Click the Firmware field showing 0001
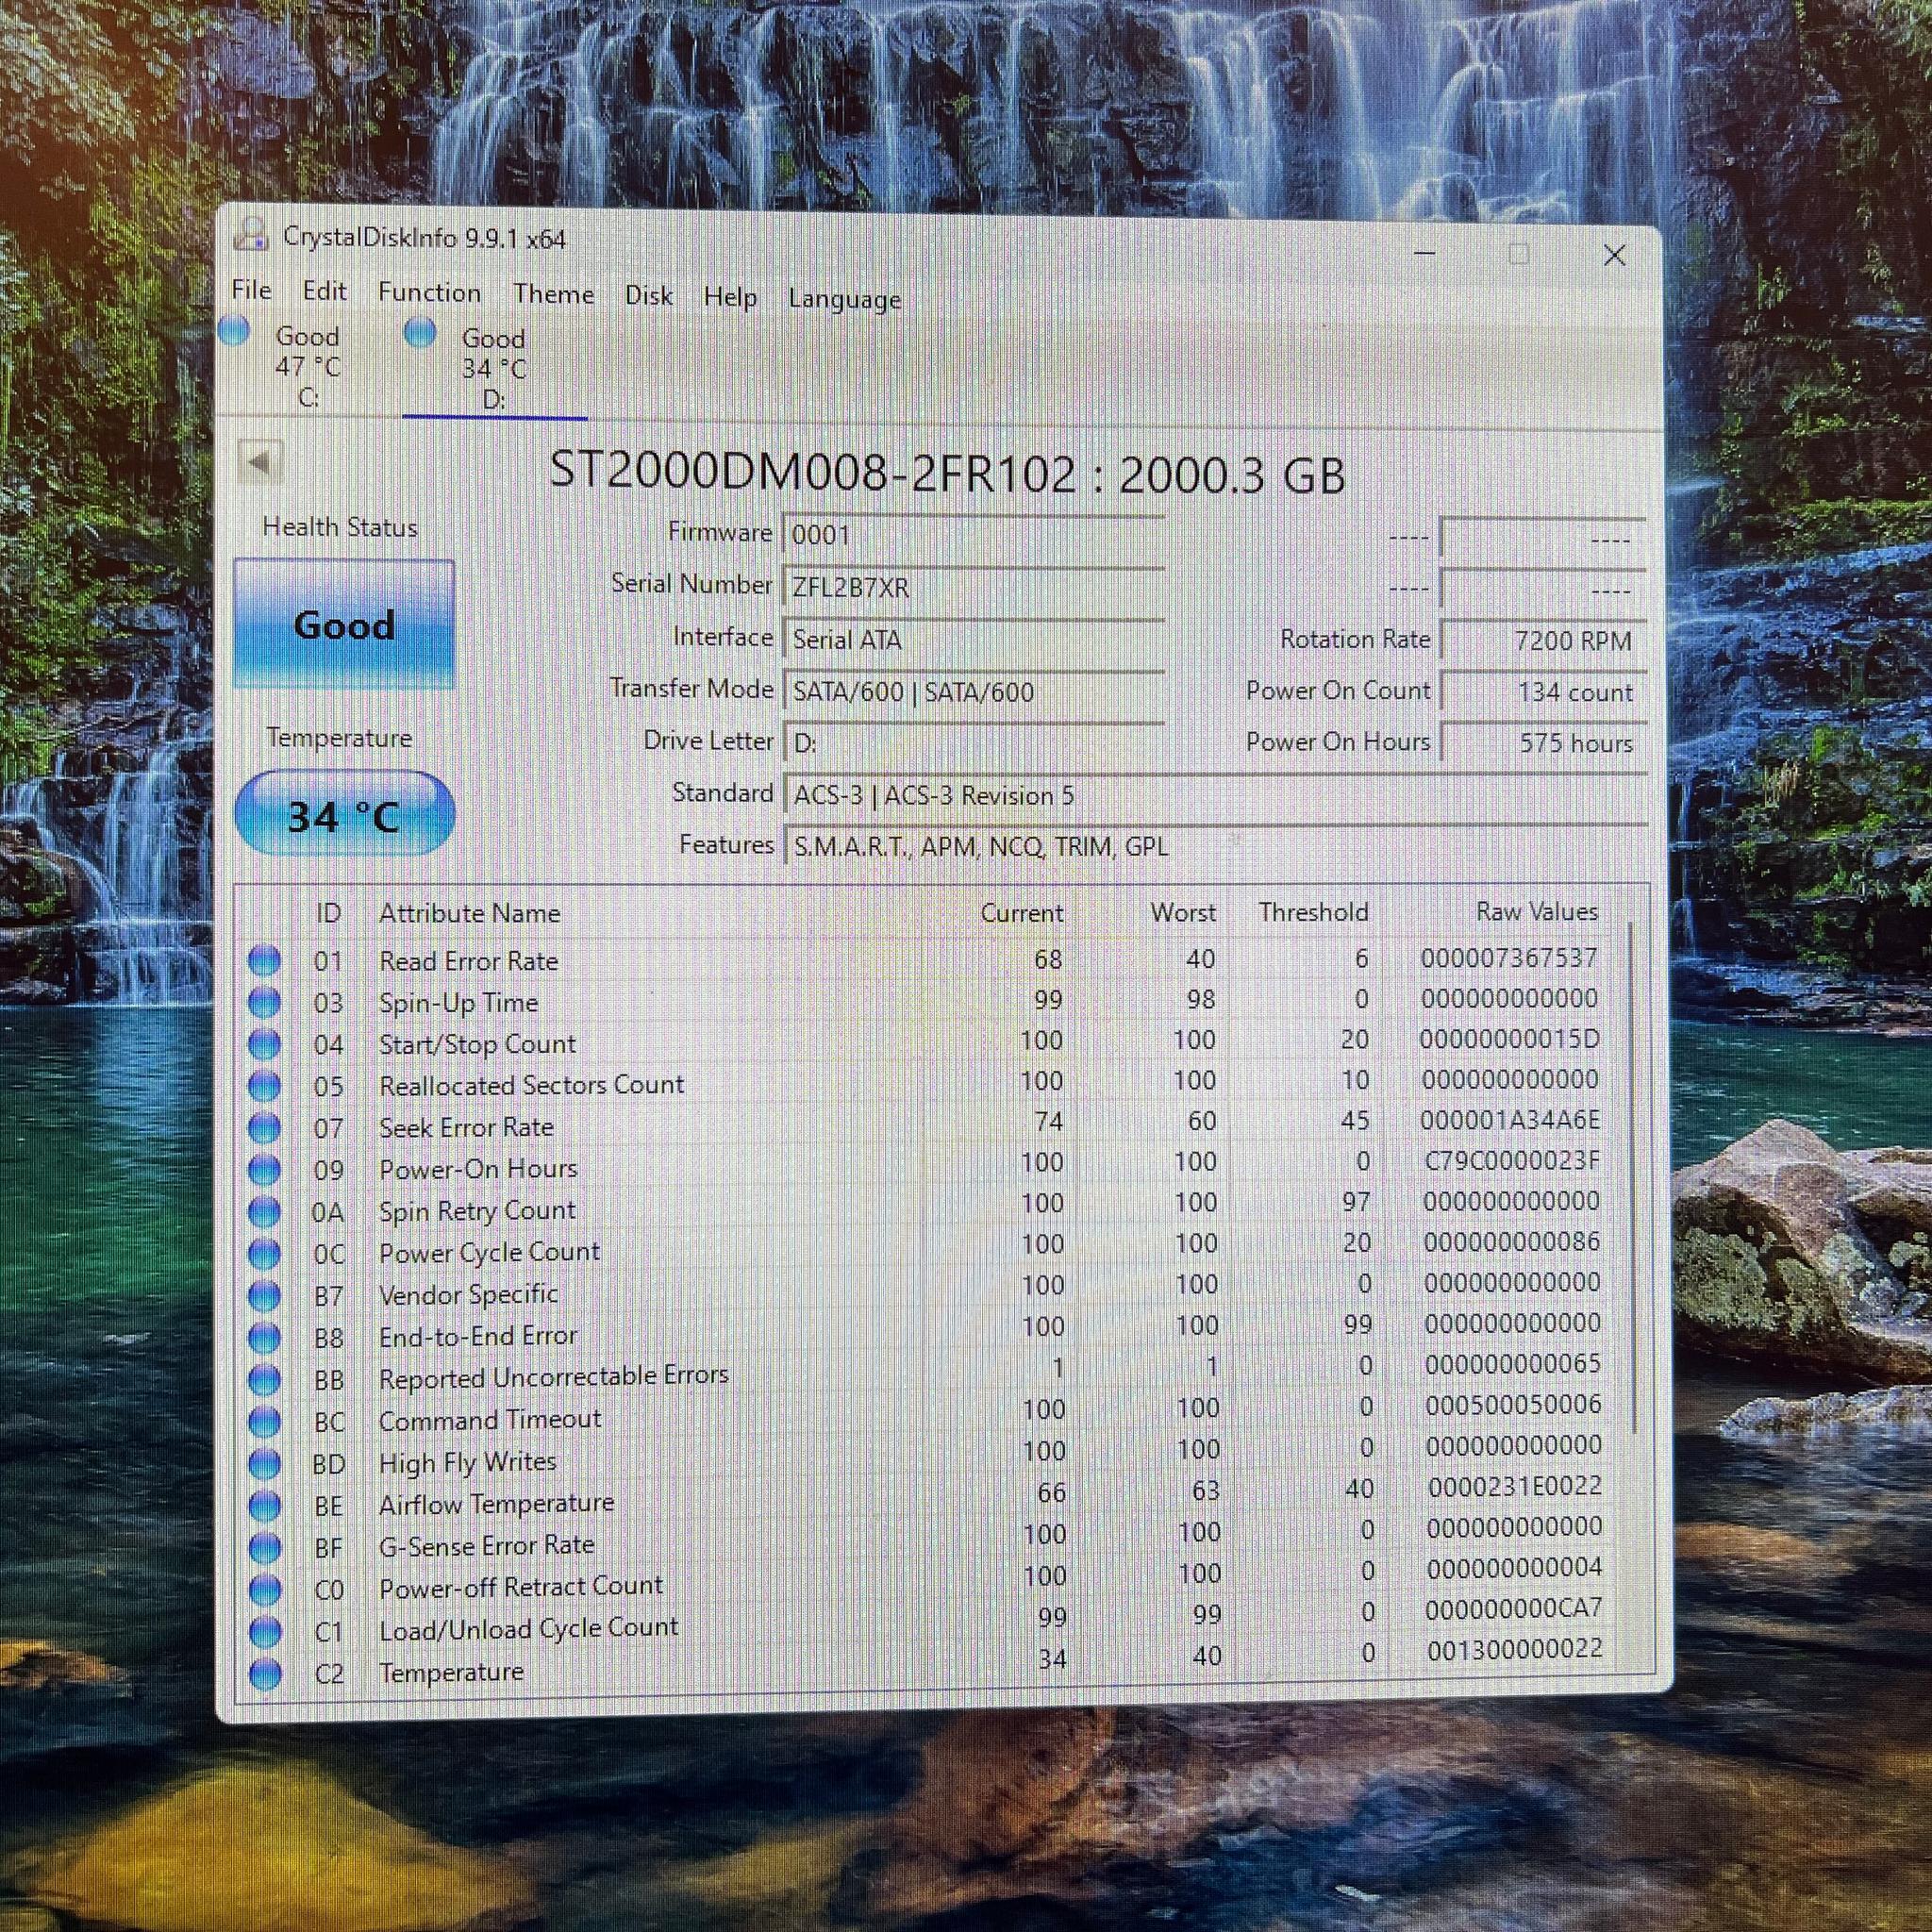Screen dimensions: 1932x1932 (974, 535)
